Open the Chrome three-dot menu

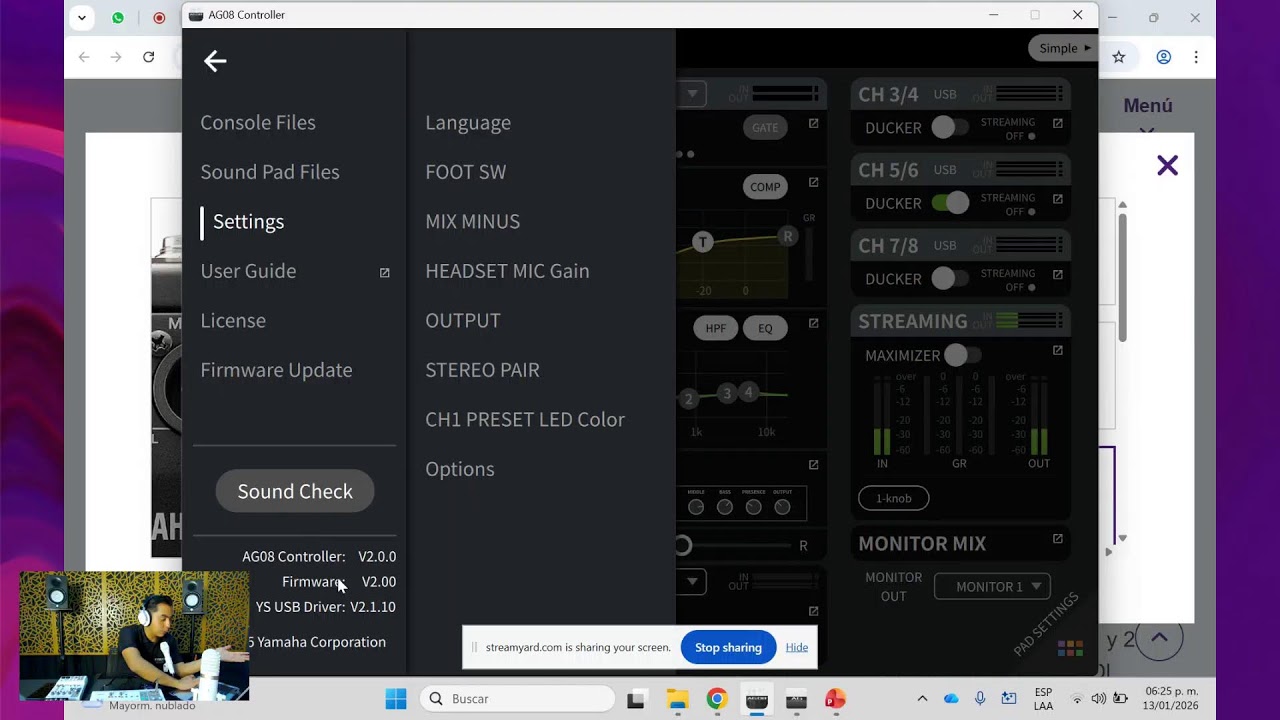click(x=1196, y=57)
